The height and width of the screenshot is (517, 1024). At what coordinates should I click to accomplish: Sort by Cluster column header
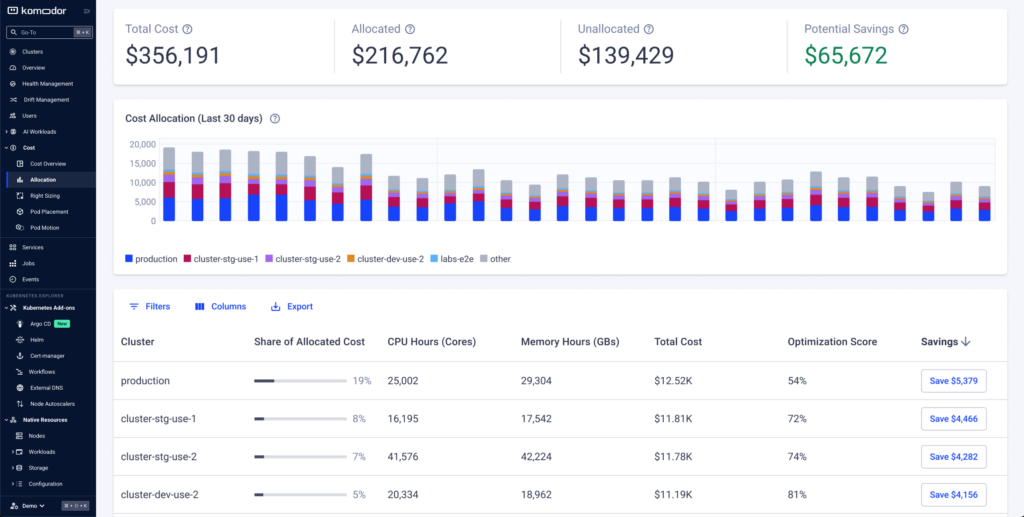click(137, 341)
